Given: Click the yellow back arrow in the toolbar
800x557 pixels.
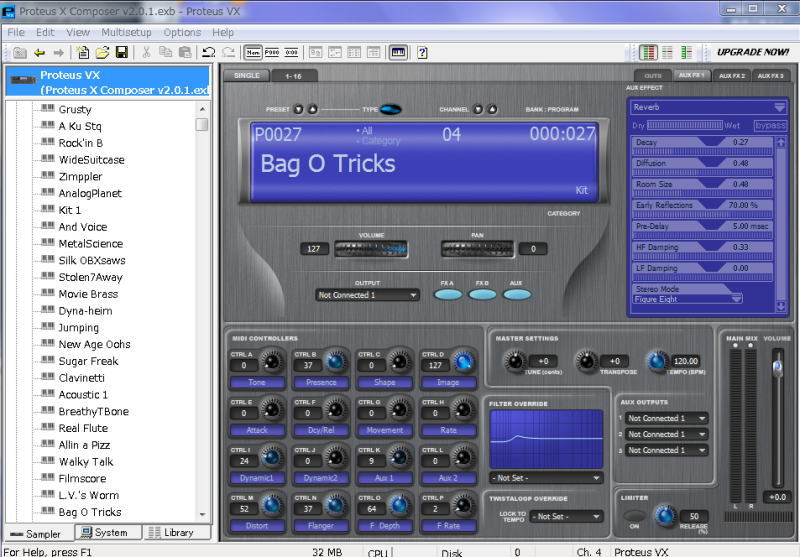Looking at the screenshot, I should tap(40, 53).
